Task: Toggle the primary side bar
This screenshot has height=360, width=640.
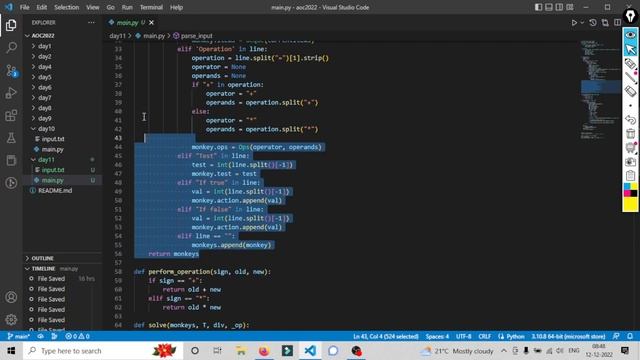Action: click(539, 7)
